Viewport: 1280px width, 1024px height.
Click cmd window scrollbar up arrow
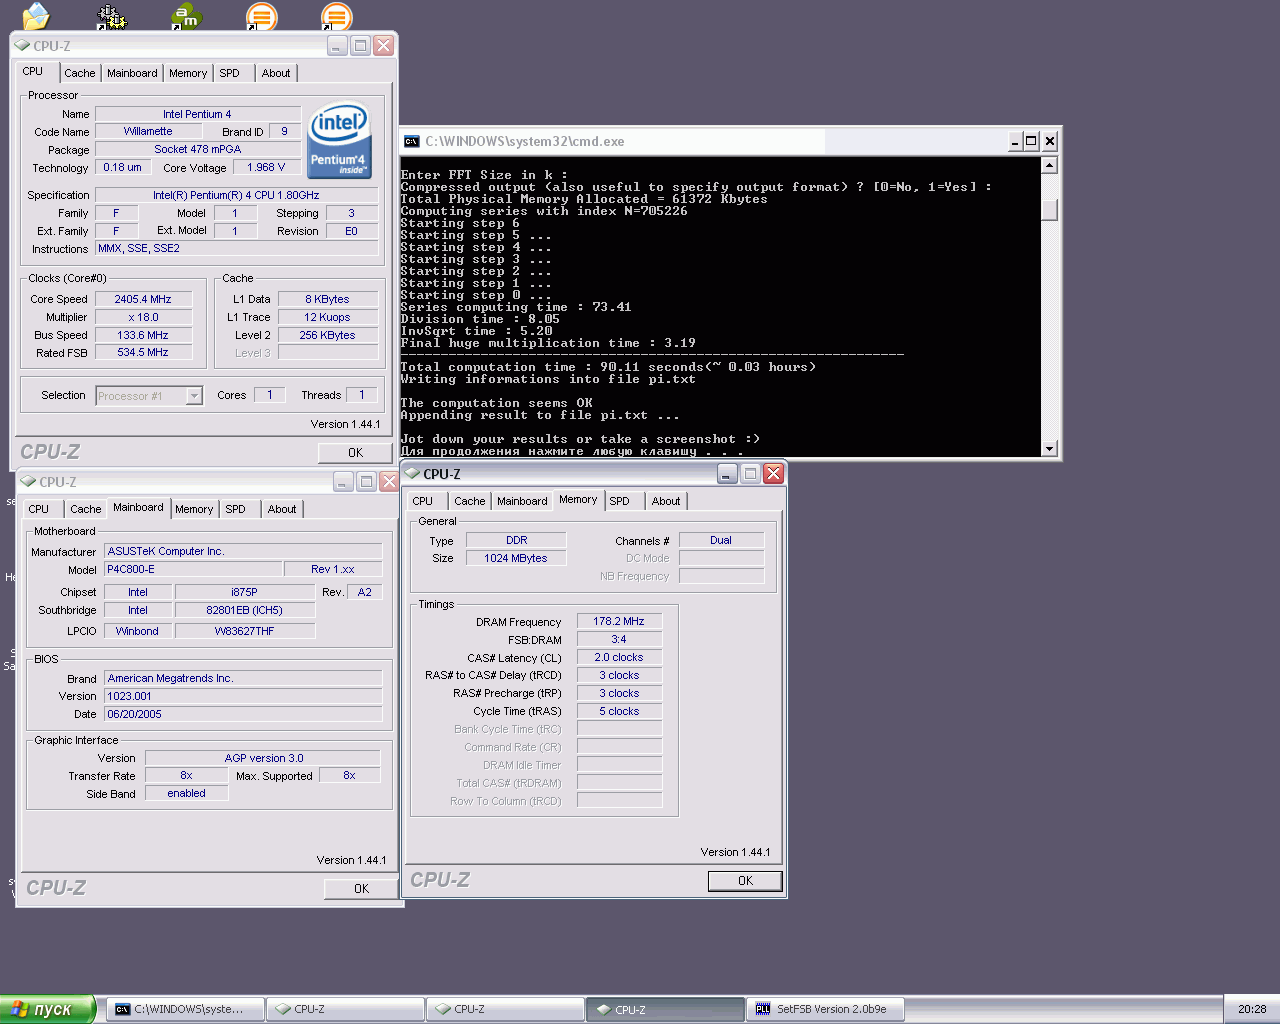(x=1049, y=165)
